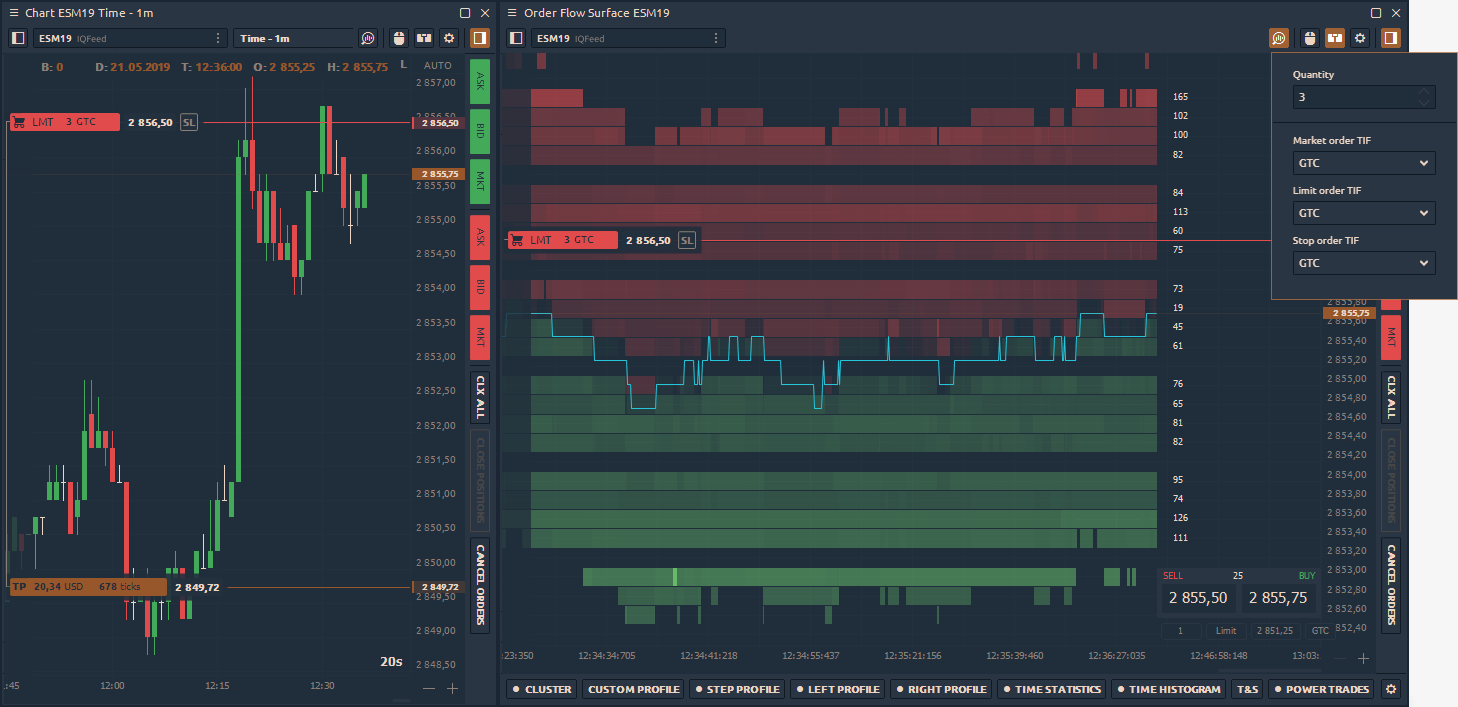Toggle the trading panel icon on the chart window
Screen dimensions: 1458x707
pyautogui.click(x=479, y=38)
